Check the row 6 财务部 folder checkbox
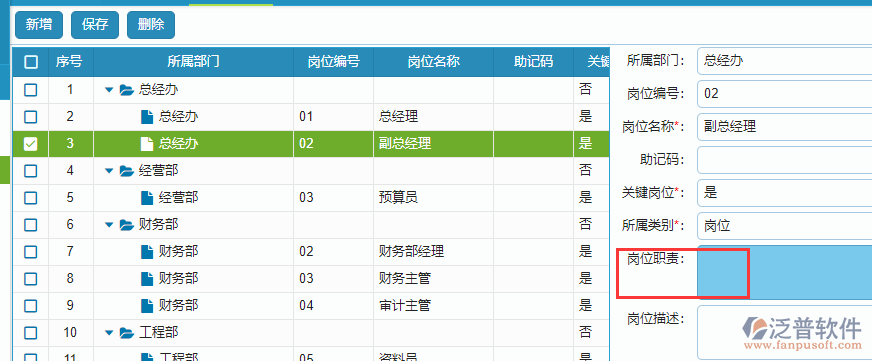The width and height of the screenshot is (872, 361). tap(31, 224)
